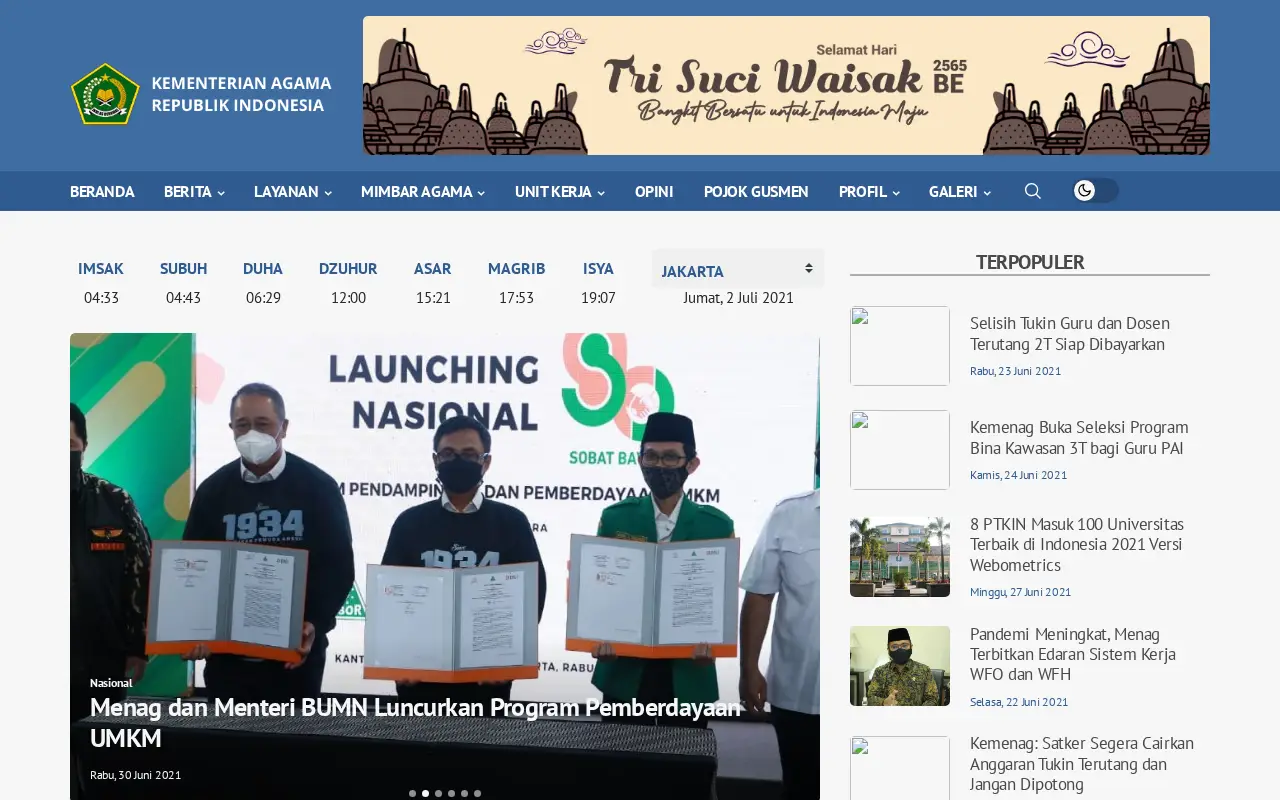The width and height of the screenshot is (1280, 800).
Task: Expand the PROFIL dropdown menu
Action: (x=869, y=191)
